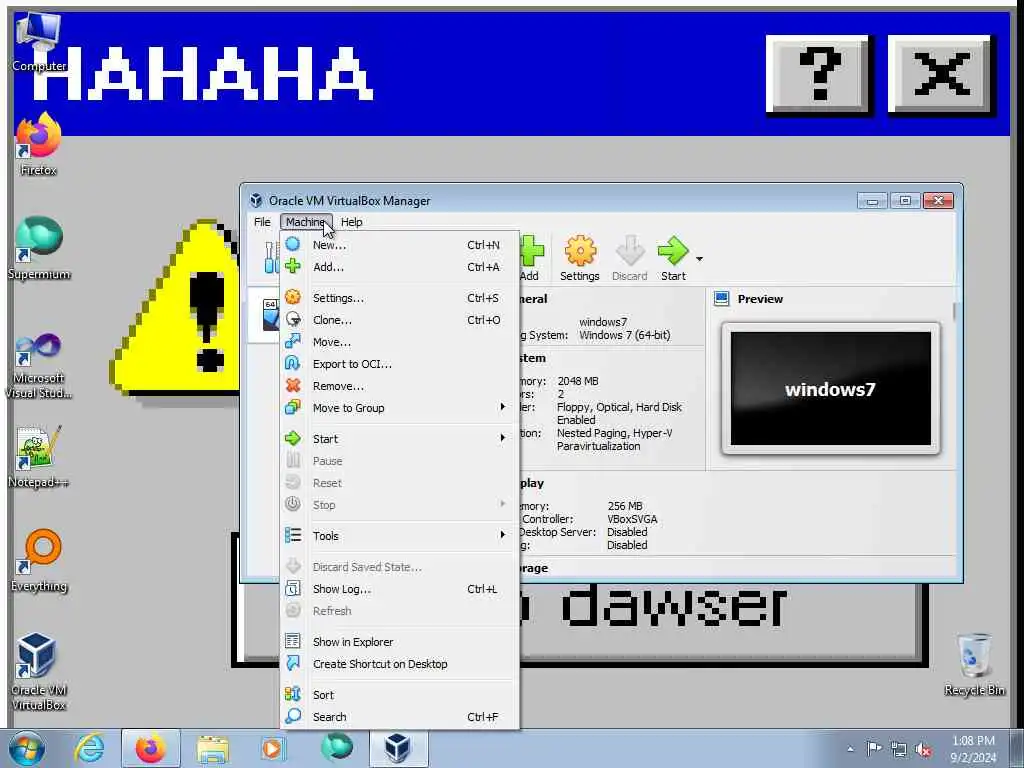The height and width of the screenshot is (768, 1024).
Task: Select the Recycle Bin desktop icon
Action: (x=974, y=664)
